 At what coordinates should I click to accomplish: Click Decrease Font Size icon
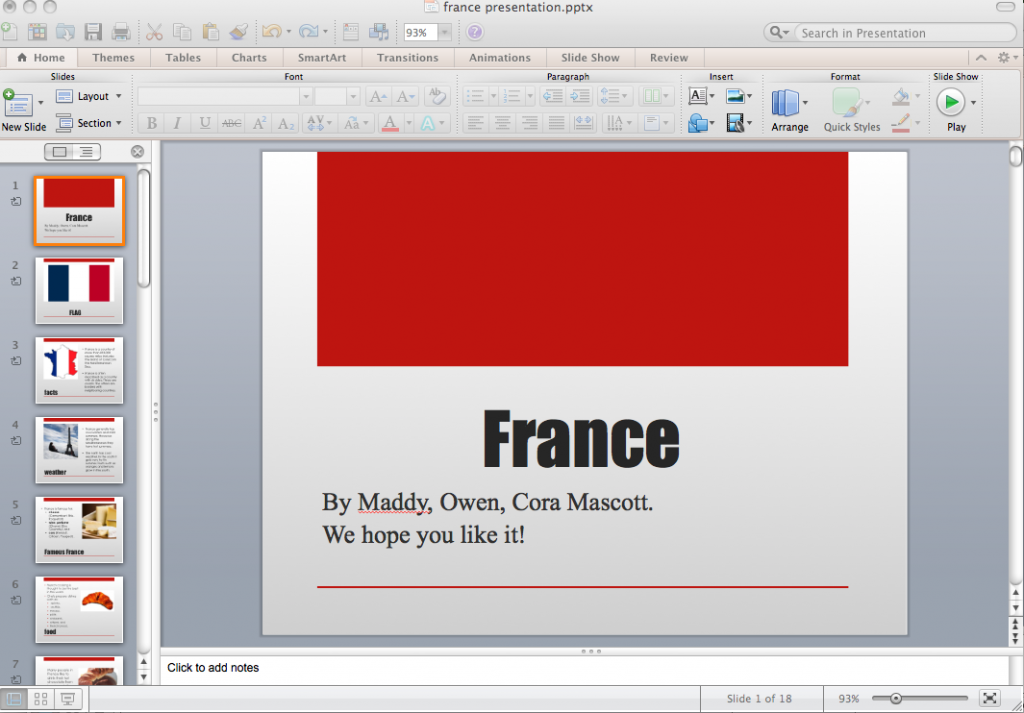tap(405, 97)
